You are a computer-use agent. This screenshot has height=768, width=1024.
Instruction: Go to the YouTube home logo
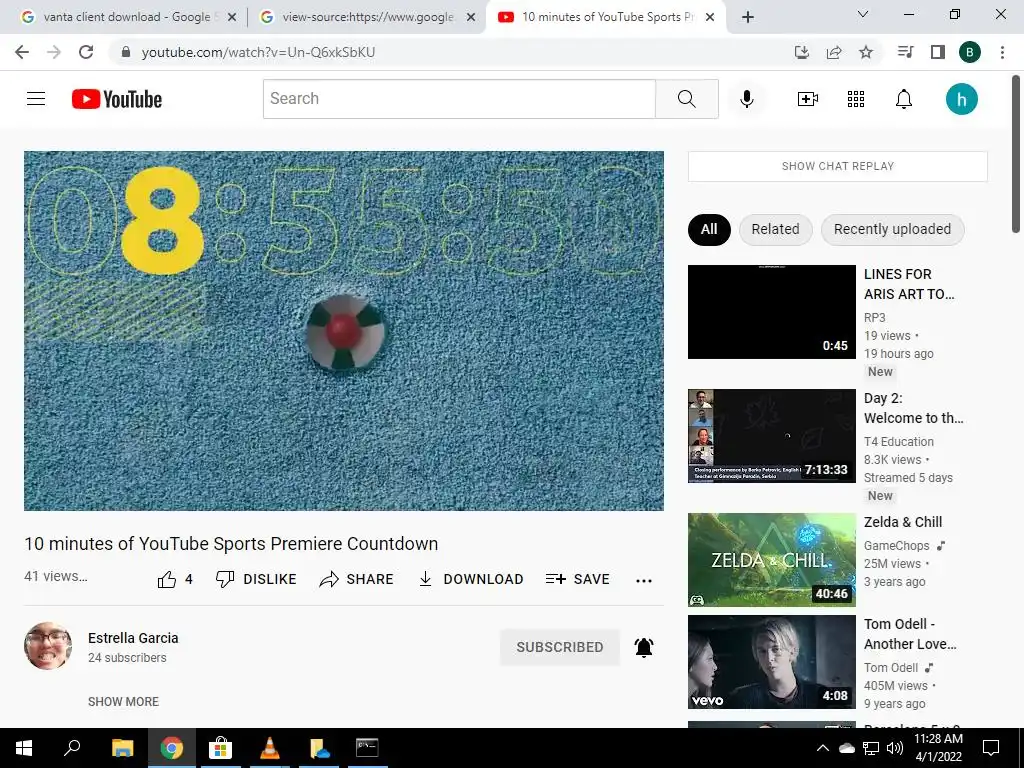117,99
